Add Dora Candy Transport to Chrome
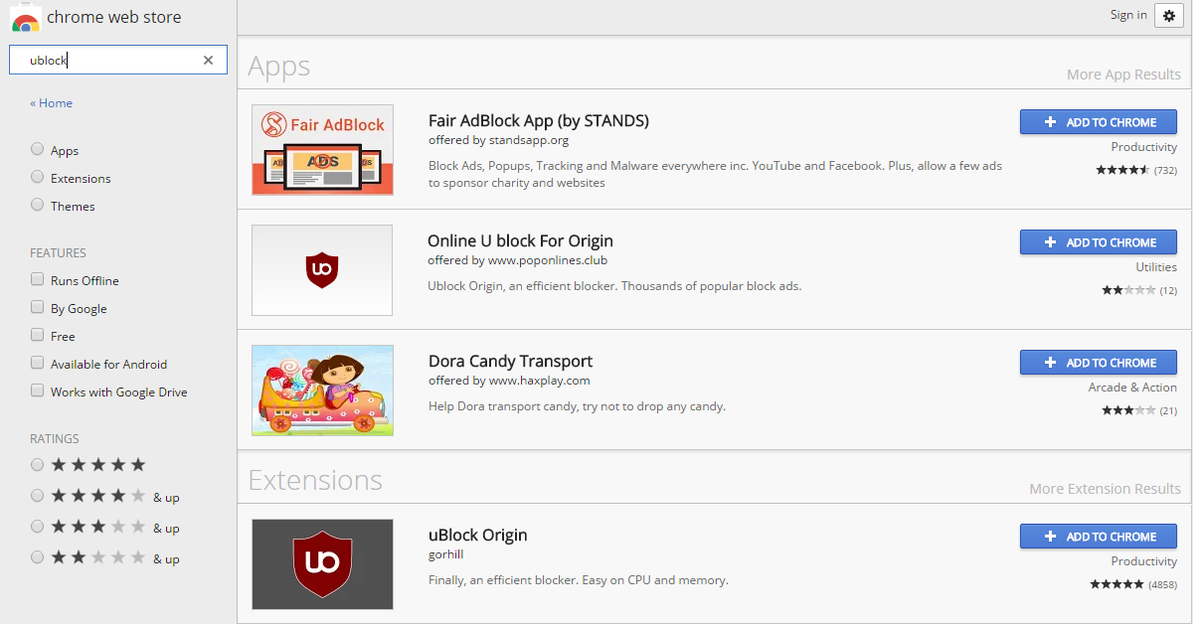The width and height of the screenshot is (1200, 624). [x=1099, y=362]
